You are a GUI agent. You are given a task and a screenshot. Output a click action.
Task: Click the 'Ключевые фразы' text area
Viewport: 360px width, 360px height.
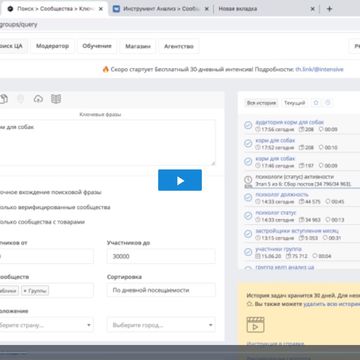coord(107,142)
